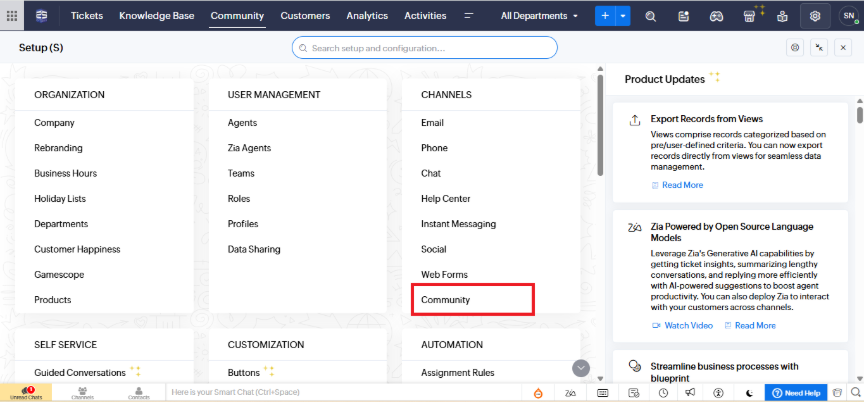Open the Analytics tab
Image resolution: width=864 pixels, height=402 pixels.
pos(367,16)
